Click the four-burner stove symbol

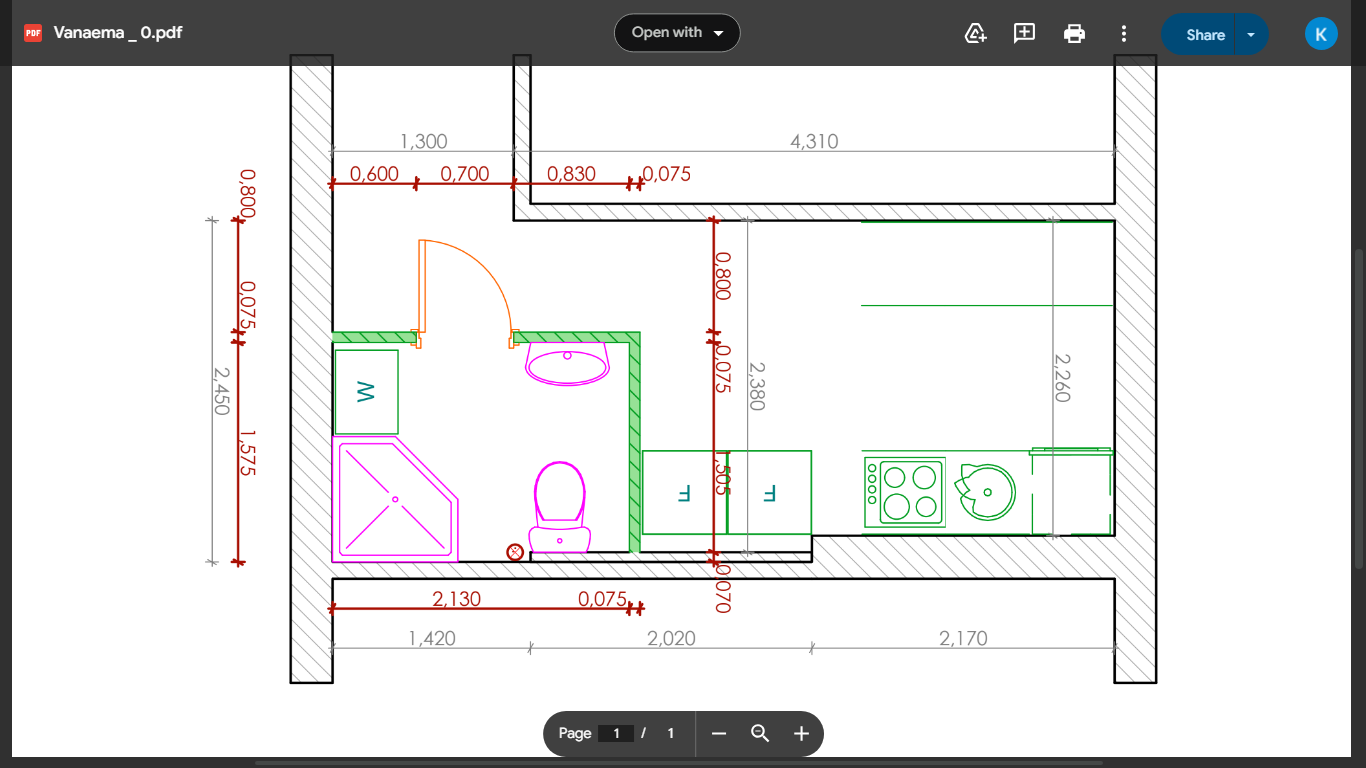905,492
